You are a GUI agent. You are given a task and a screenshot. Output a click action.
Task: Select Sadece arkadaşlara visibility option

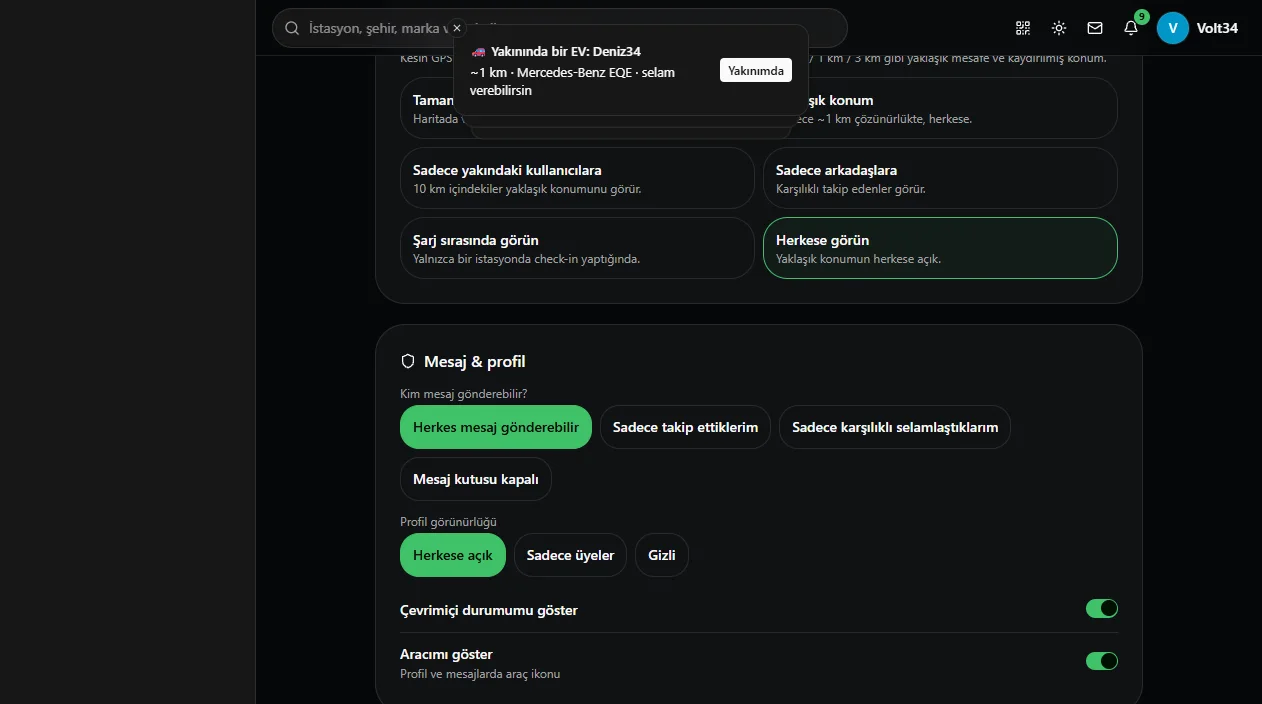click(940, 178)
